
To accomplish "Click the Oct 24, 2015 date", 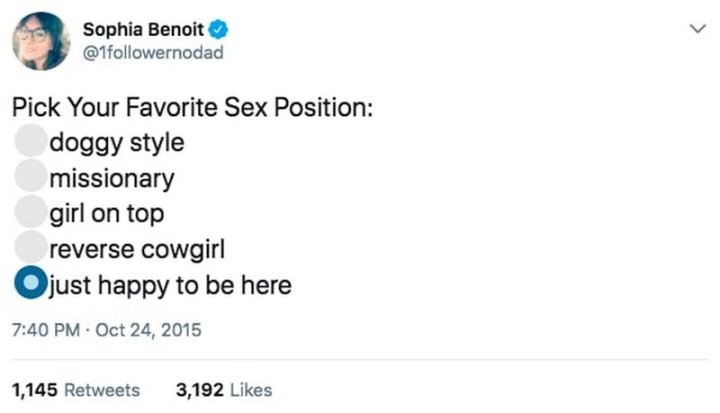I will click(147, 329).
